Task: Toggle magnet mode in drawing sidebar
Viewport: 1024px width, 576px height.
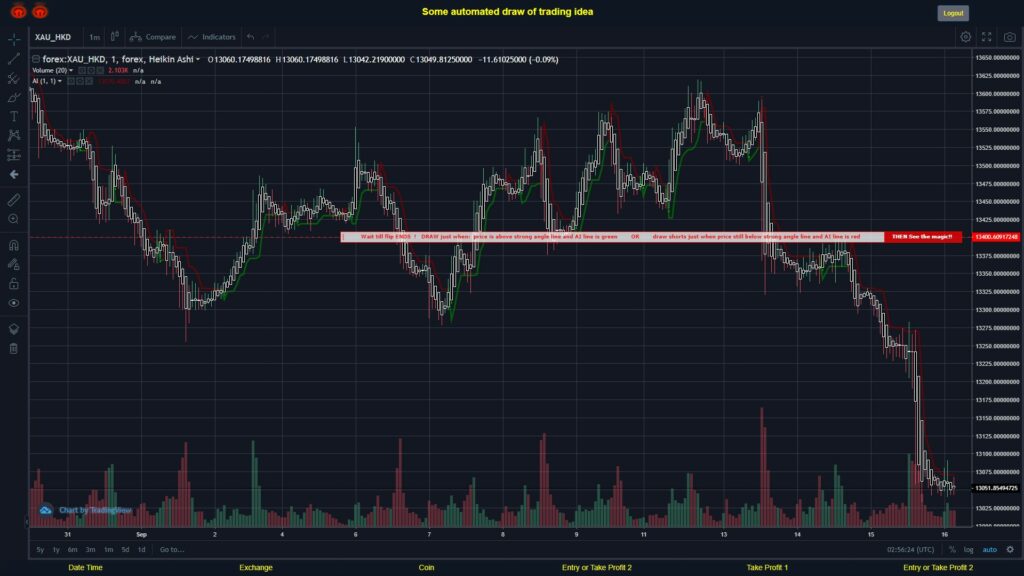Action: [12, 245]
